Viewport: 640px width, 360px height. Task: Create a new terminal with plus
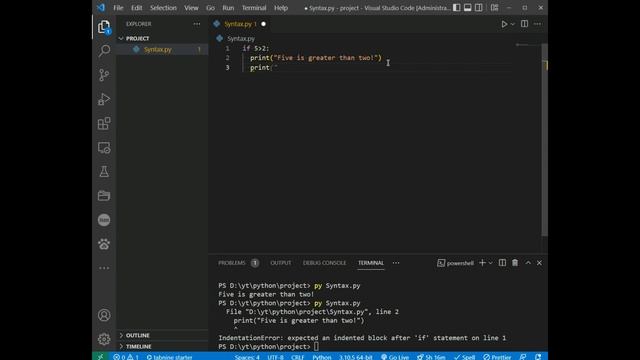482,263
